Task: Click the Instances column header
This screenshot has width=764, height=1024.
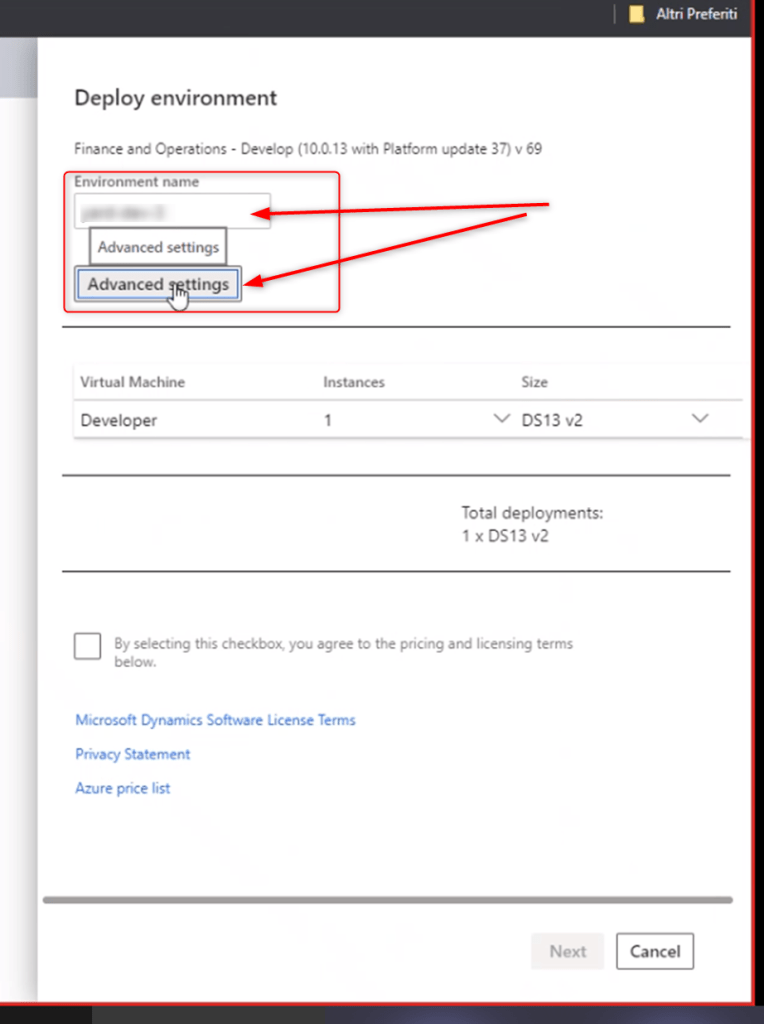Action: [x=353, y=382]
